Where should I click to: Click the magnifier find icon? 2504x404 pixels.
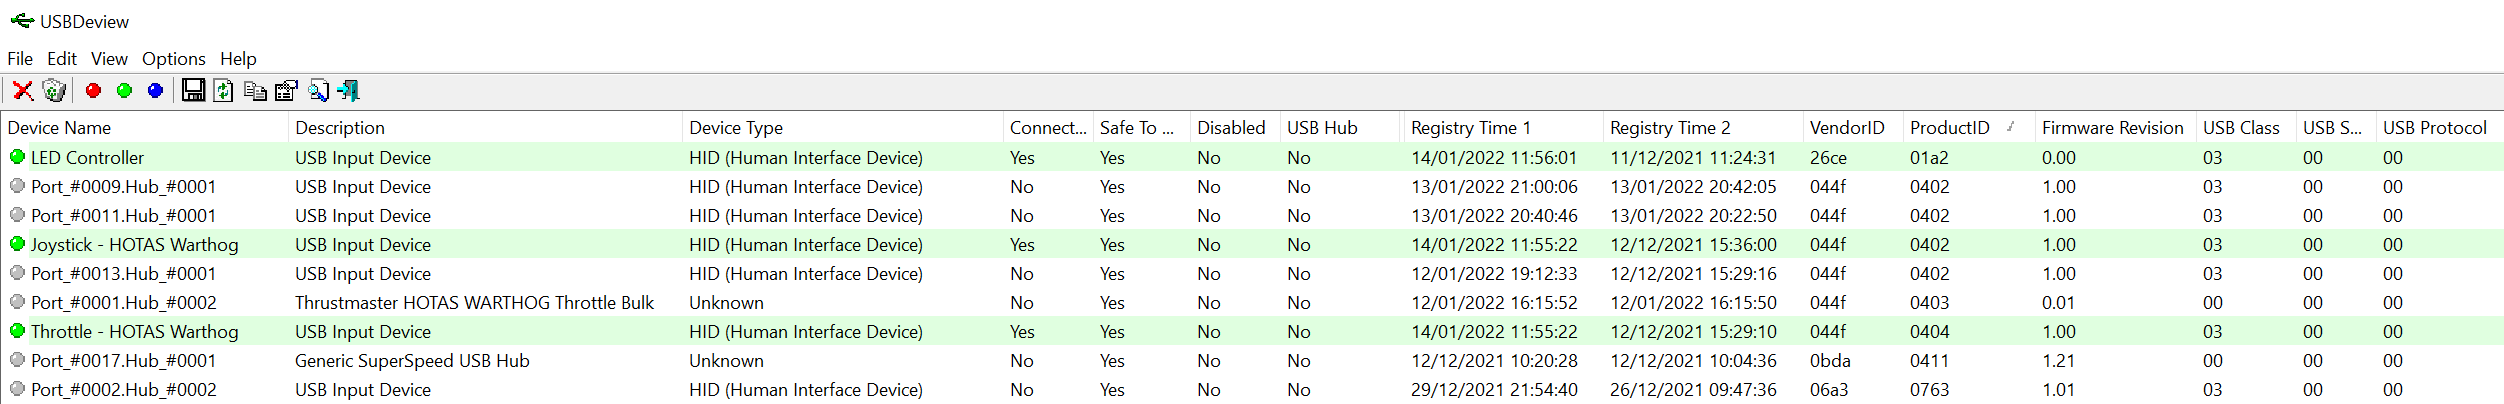point(318,91)
